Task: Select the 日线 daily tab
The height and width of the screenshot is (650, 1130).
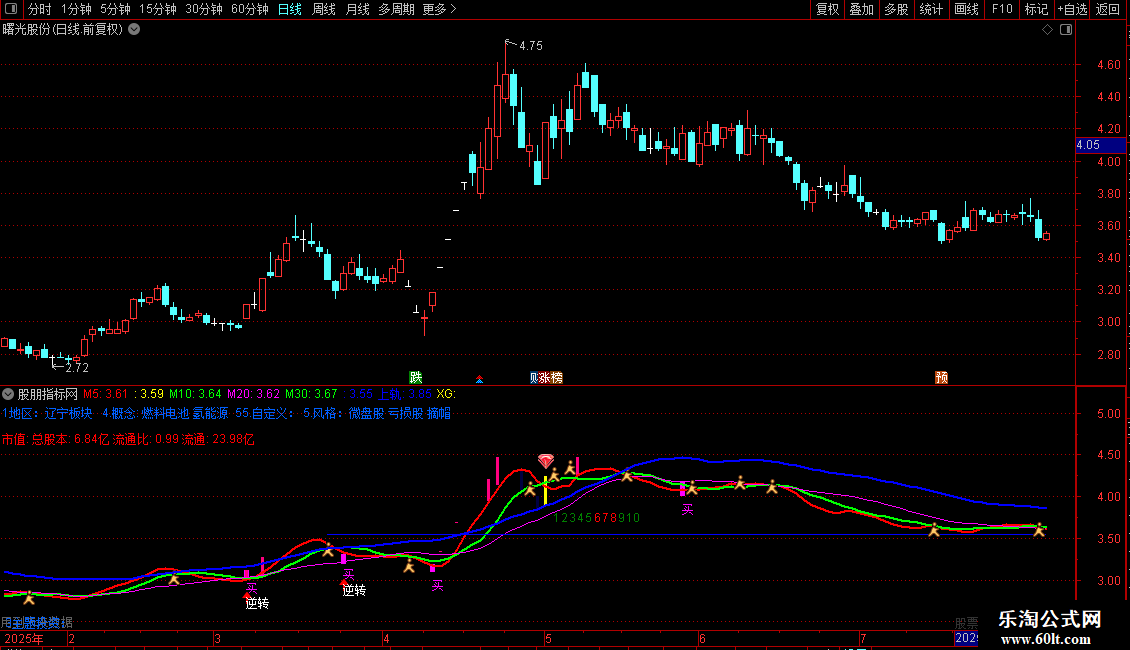Action: click(x=290, y=9)
